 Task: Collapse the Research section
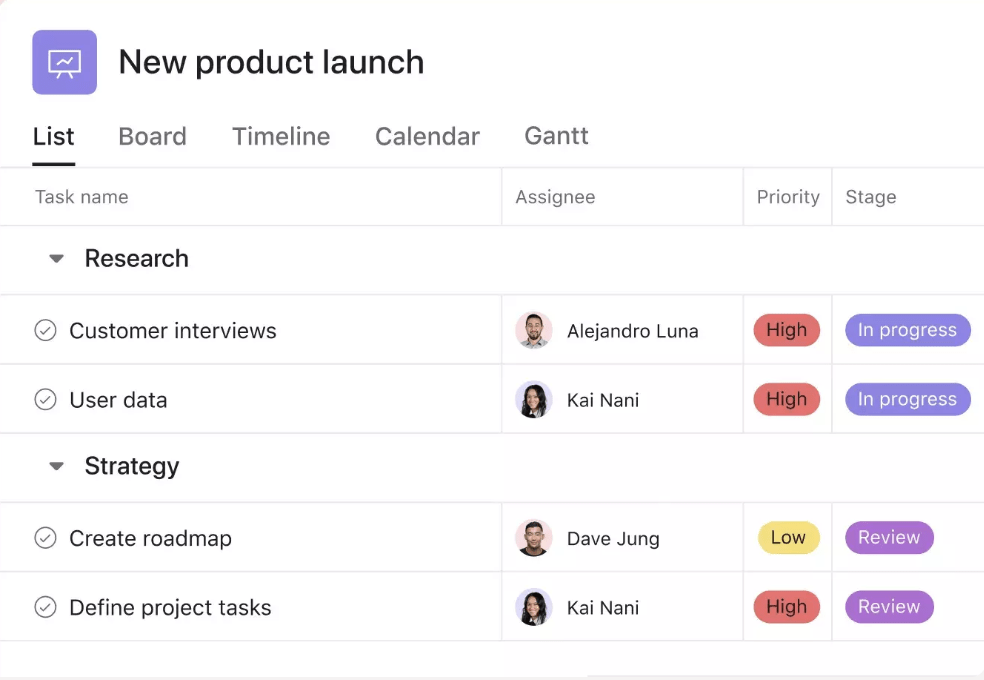click(x=56, y=258)
